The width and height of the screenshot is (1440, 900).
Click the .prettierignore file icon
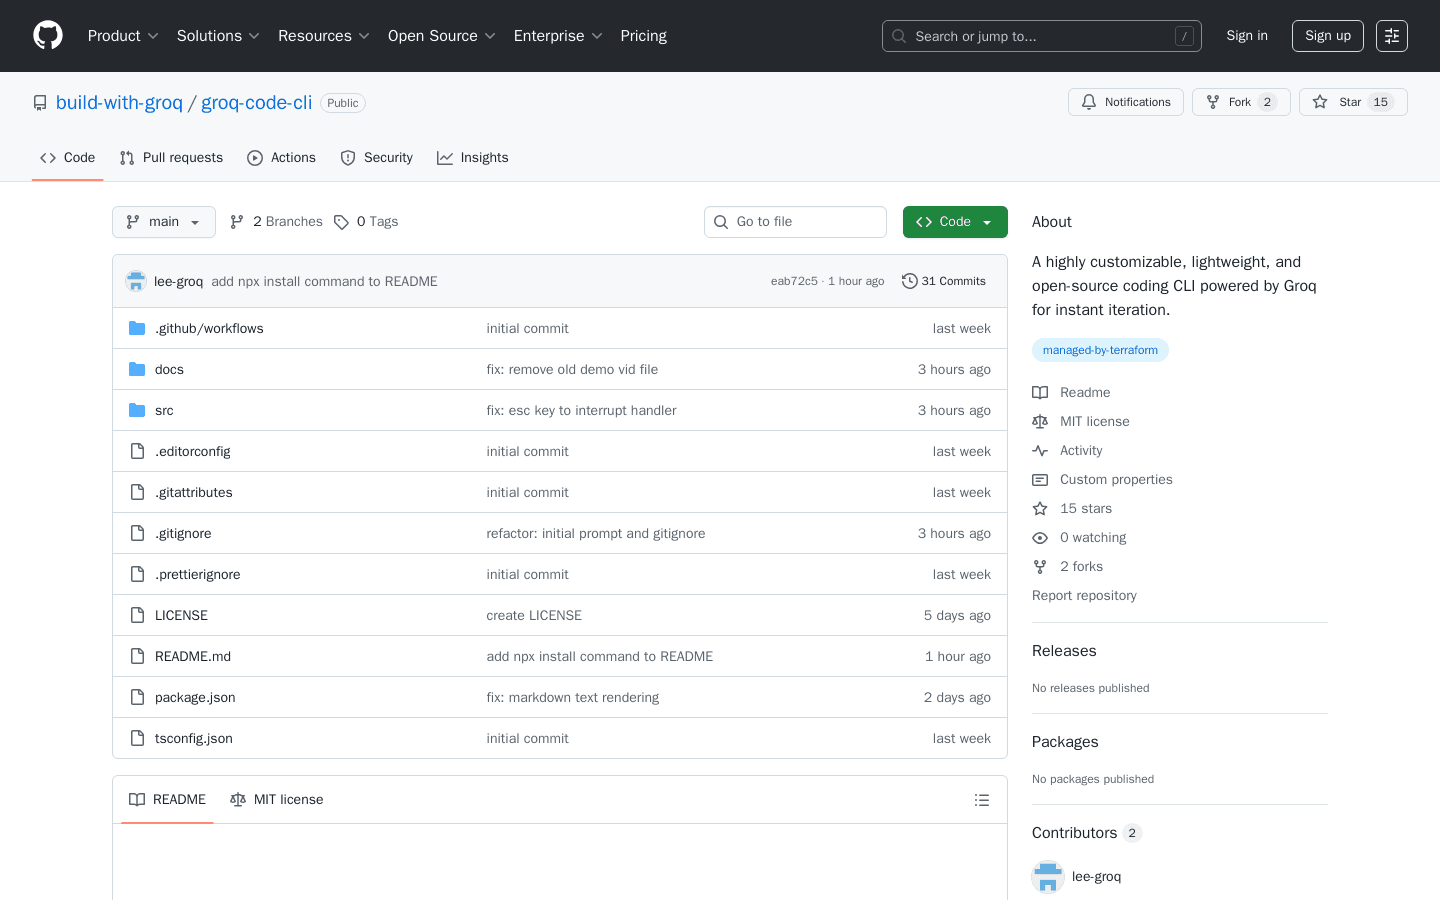(137, 574)
